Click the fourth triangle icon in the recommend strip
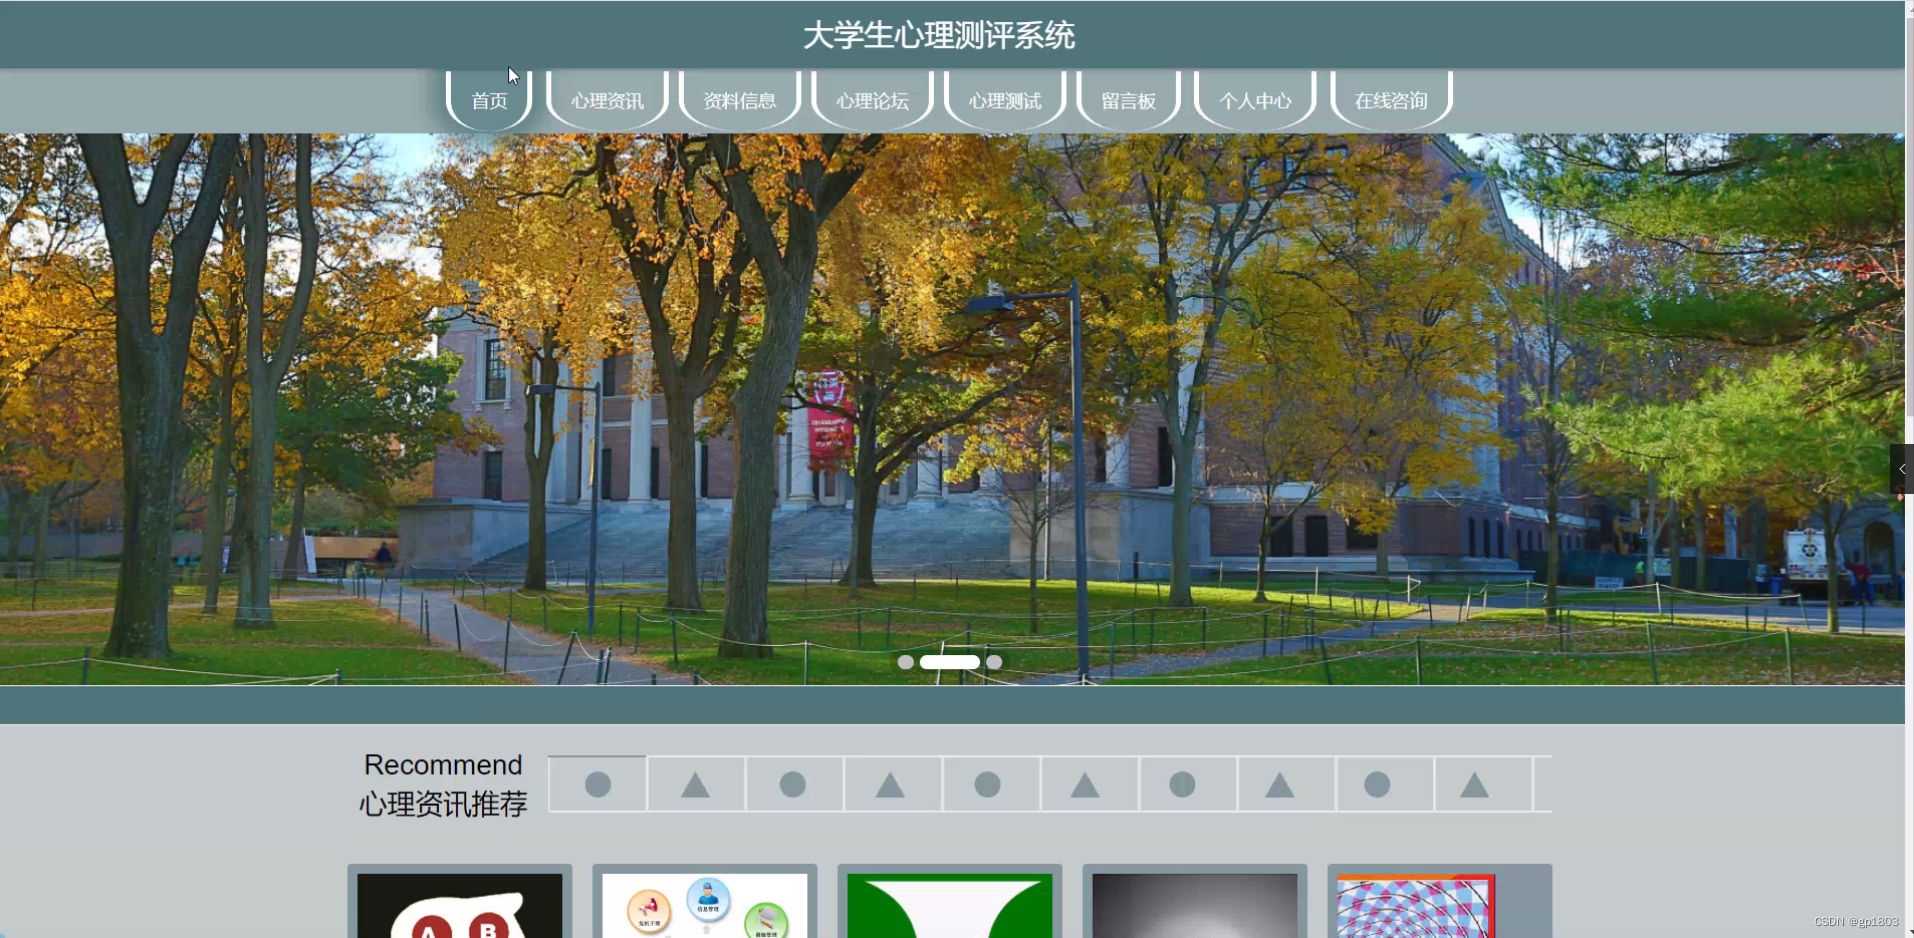Image resolution: width=1914 pixels, height=938 pixels. pos(1280,785)
